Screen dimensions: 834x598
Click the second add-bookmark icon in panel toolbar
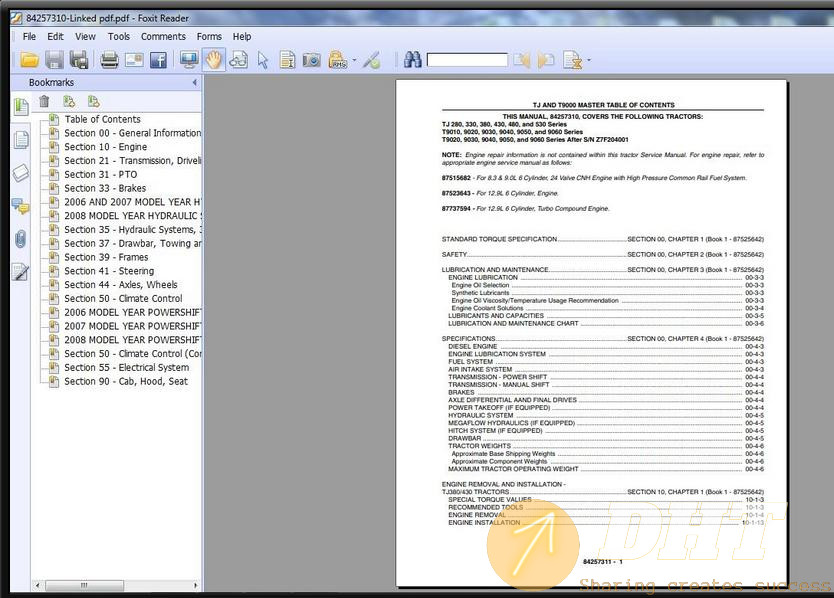click(94, 101)
